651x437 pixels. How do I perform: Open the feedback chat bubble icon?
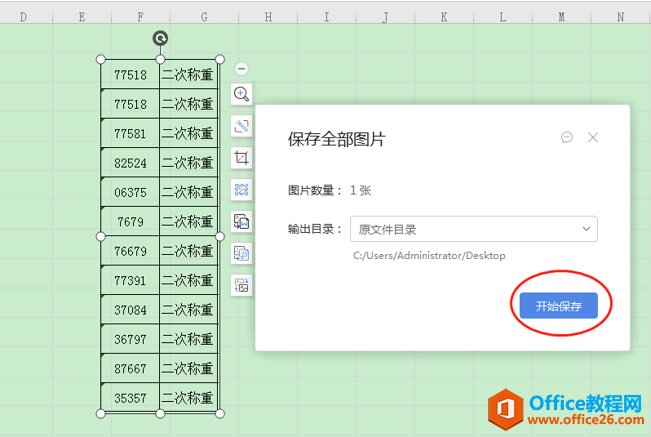coord(567,137)
